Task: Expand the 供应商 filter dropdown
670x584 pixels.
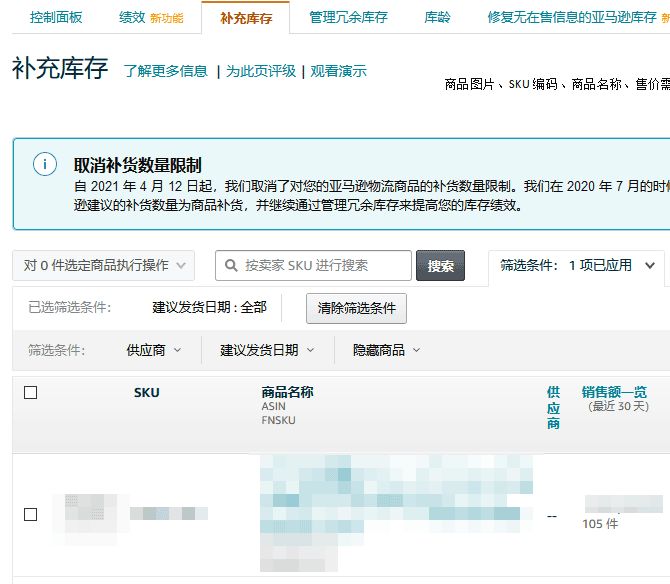Action: click(154, 350)
